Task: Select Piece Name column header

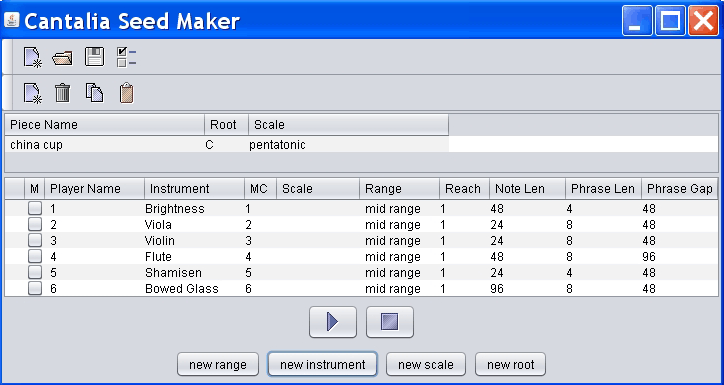Action: tap(105, 125)
